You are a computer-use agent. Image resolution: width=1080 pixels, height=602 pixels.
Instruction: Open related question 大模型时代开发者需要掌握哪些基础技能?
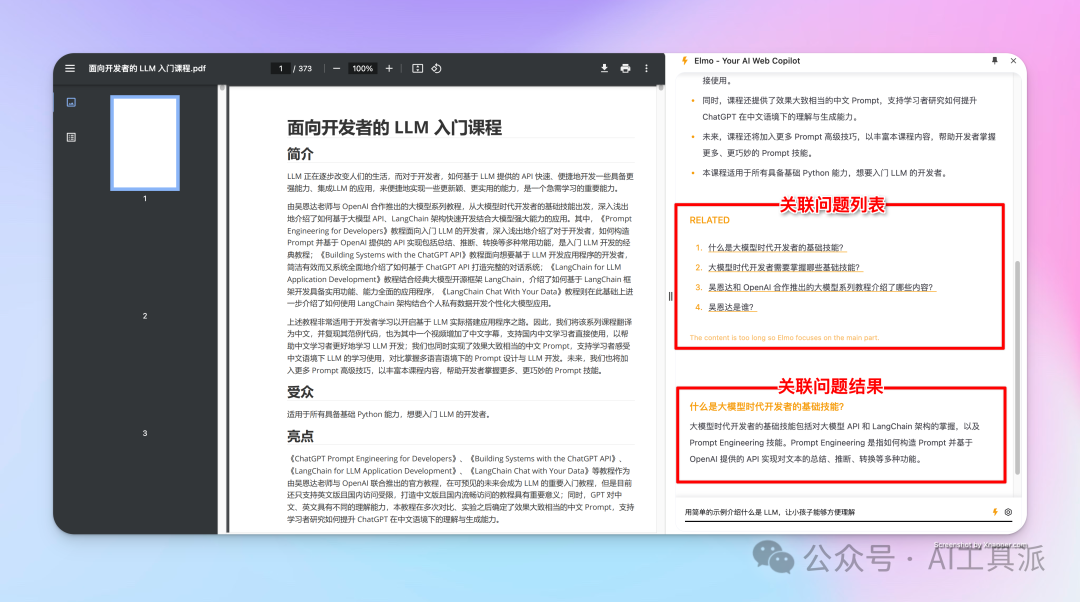click(x=784, y=267)
